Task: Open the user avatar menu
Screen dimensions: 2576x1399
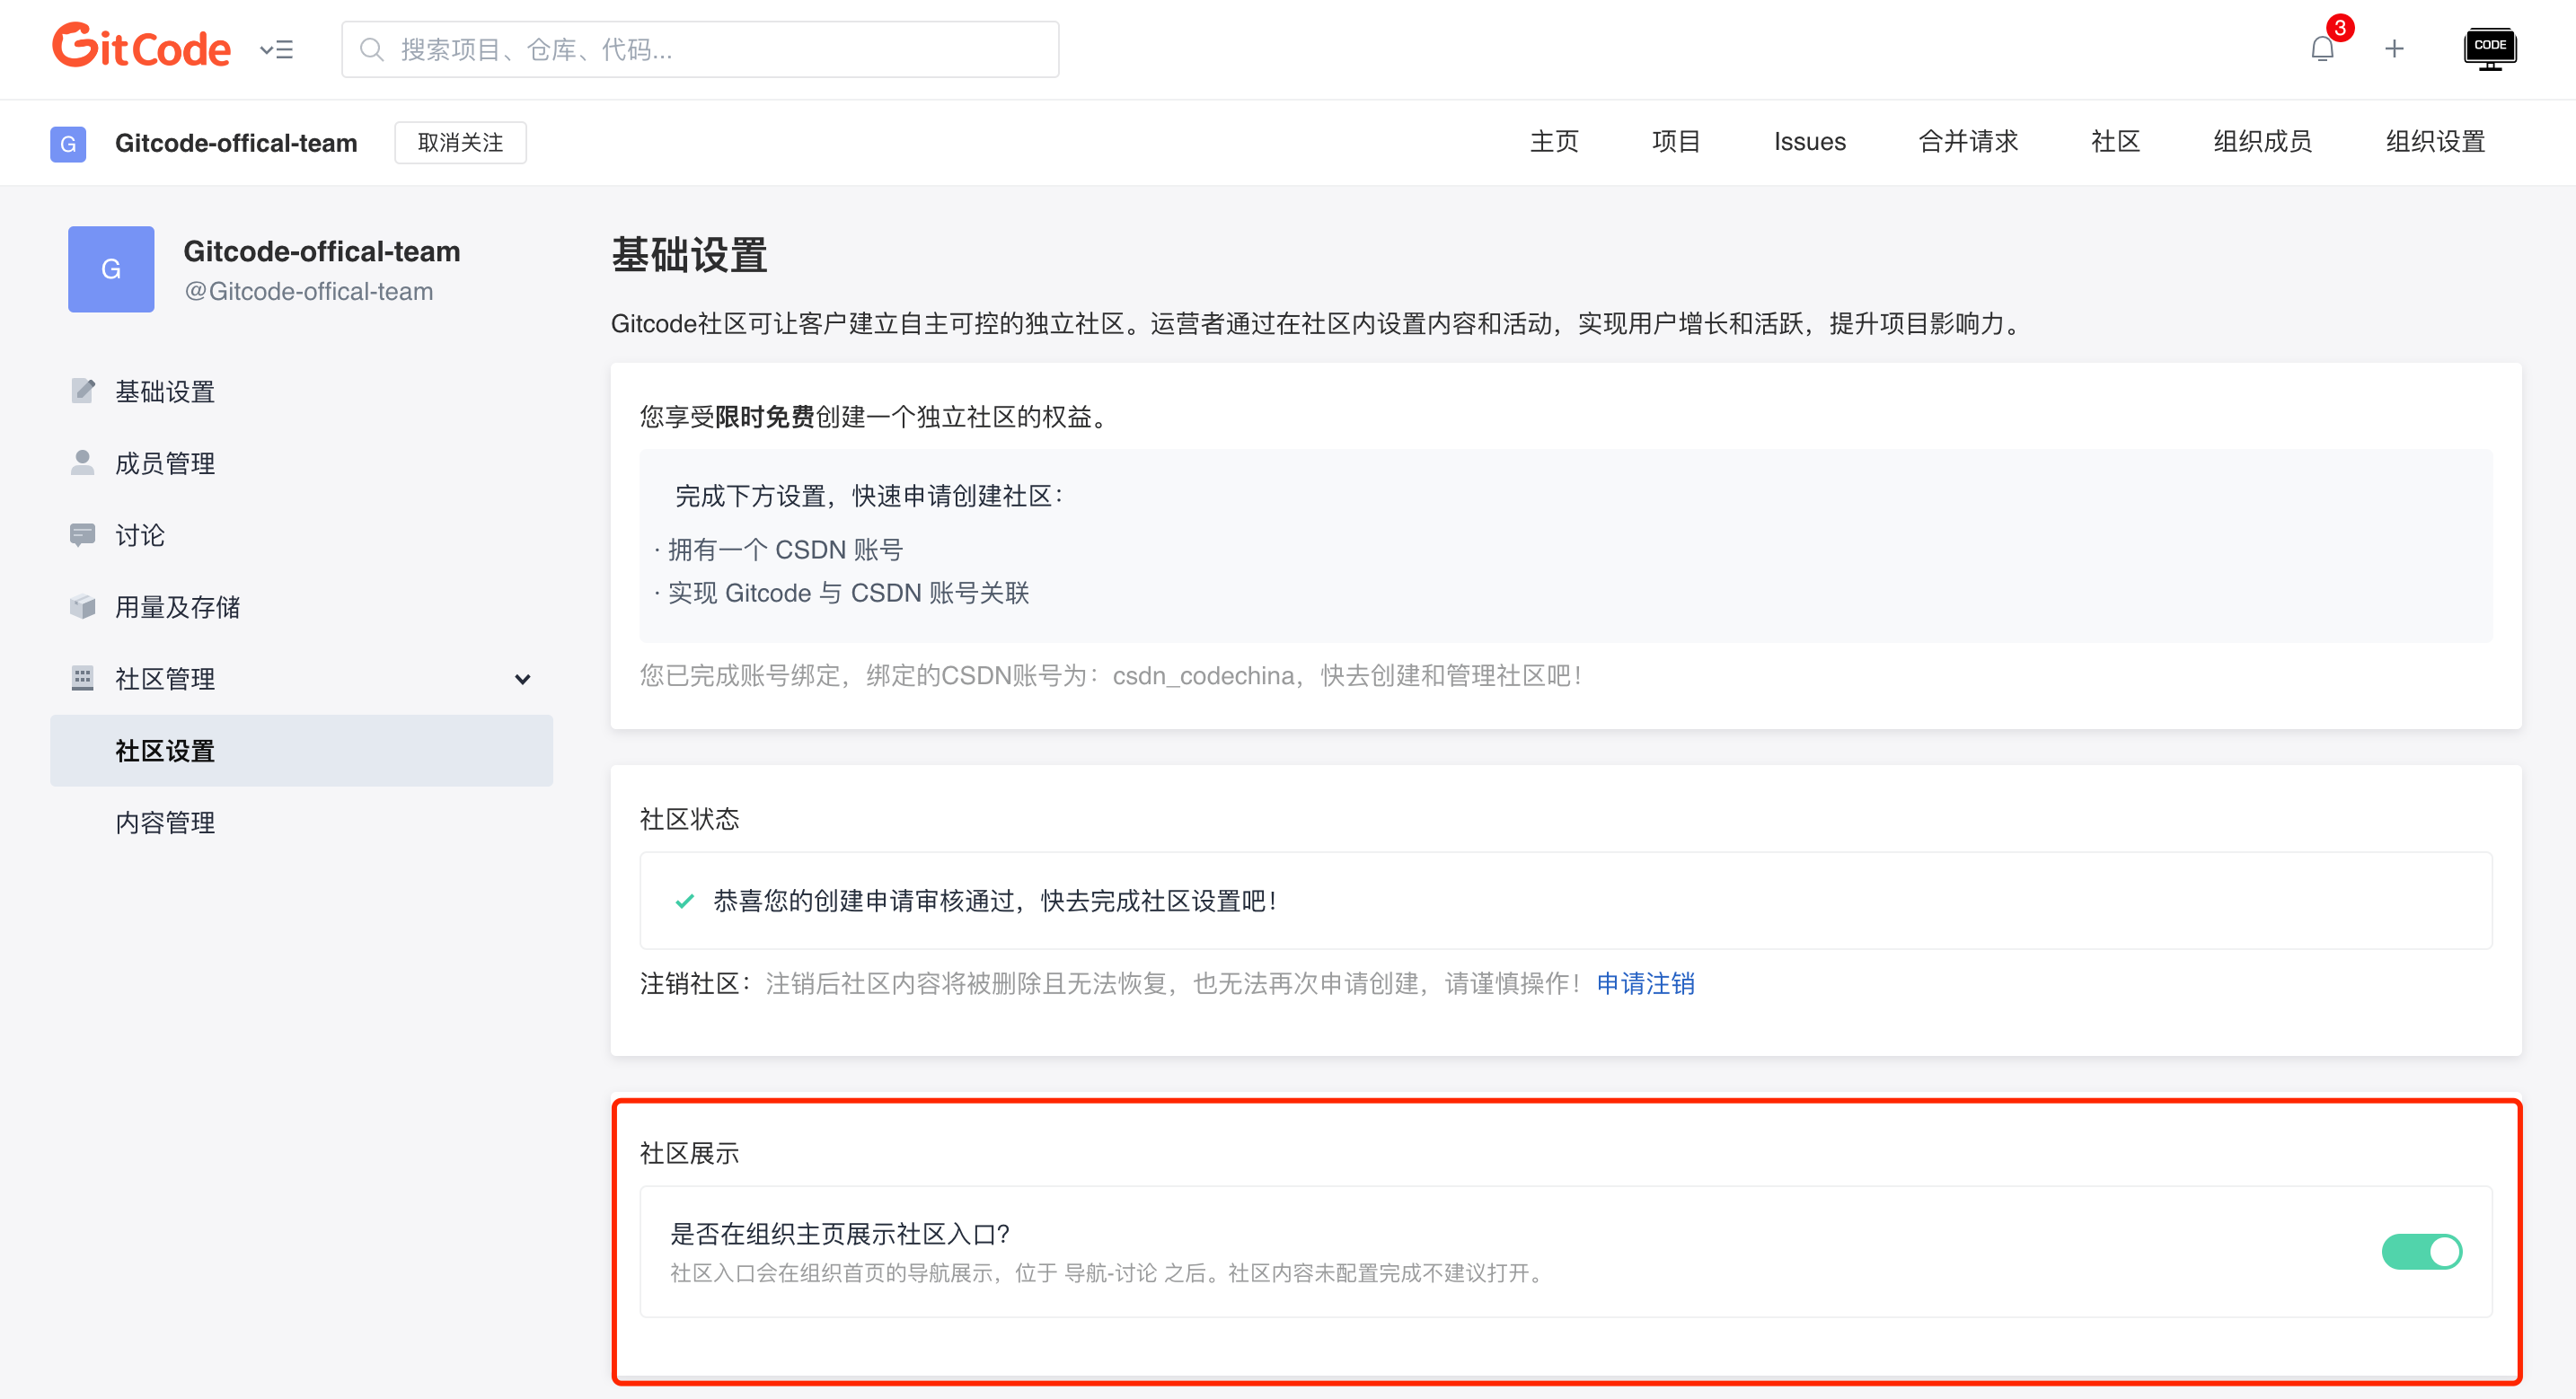Action: [2490, 49]
